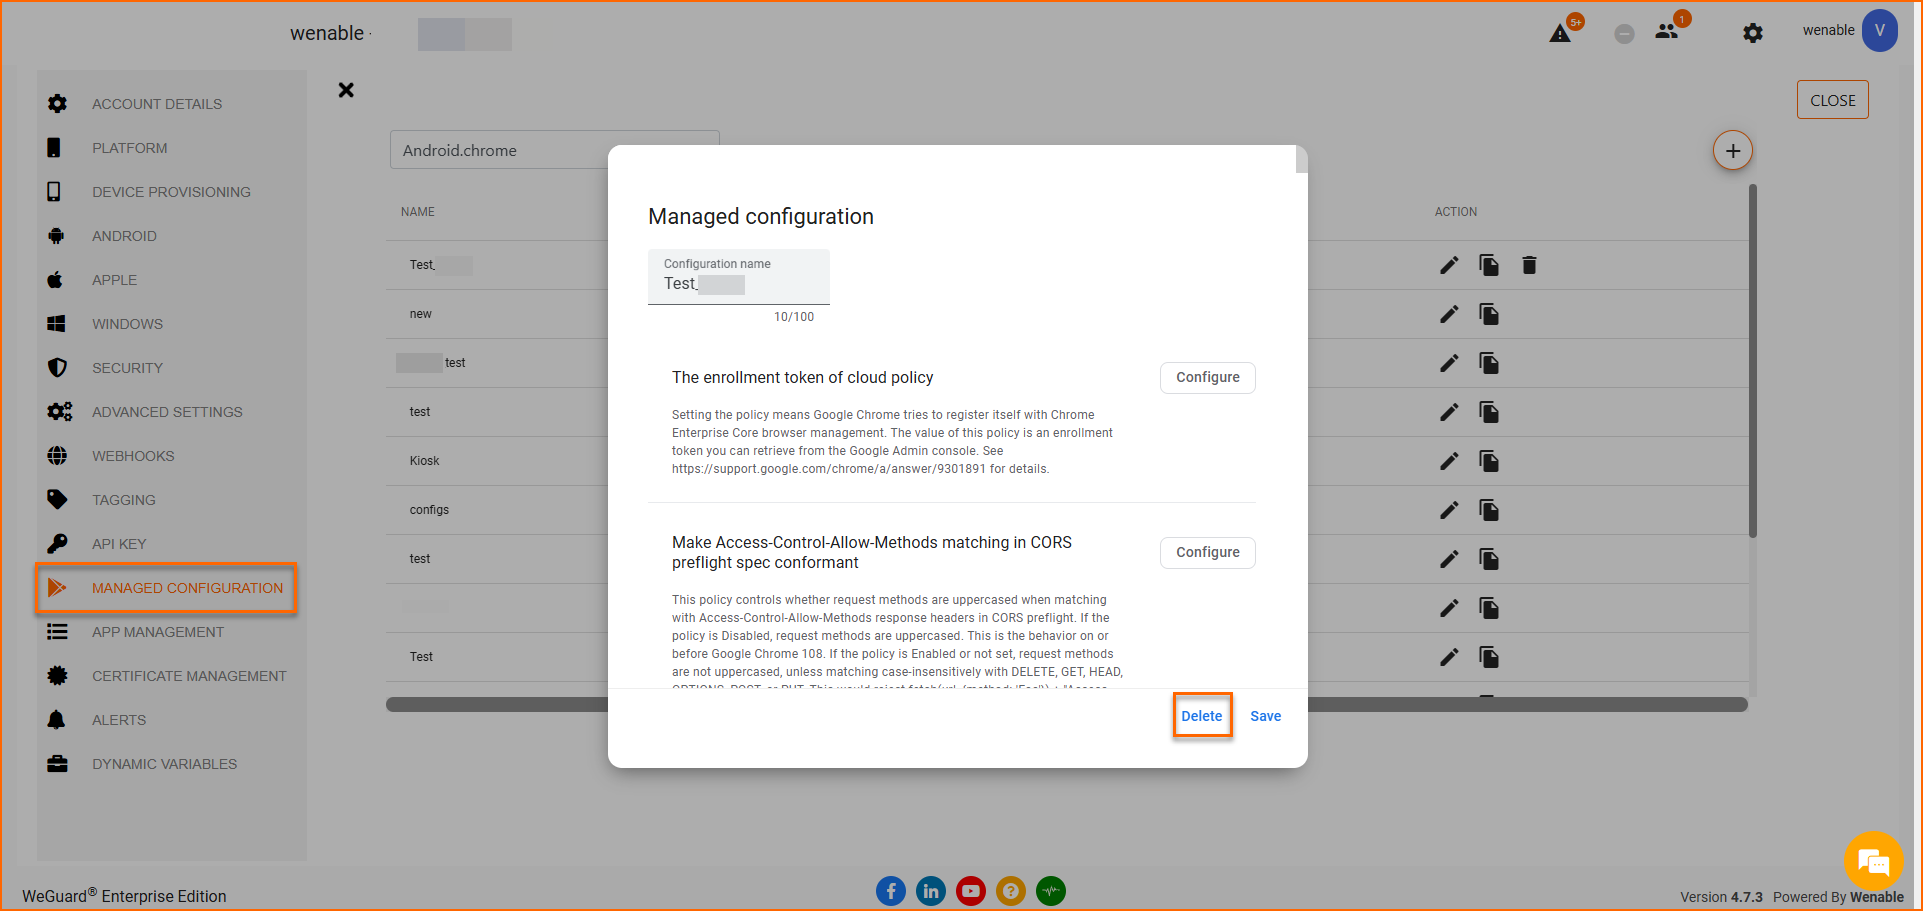Viewport: 1923px width, 911px height.
Task: Click the trash icon in first table row
Action: (x=1529, y=265)
